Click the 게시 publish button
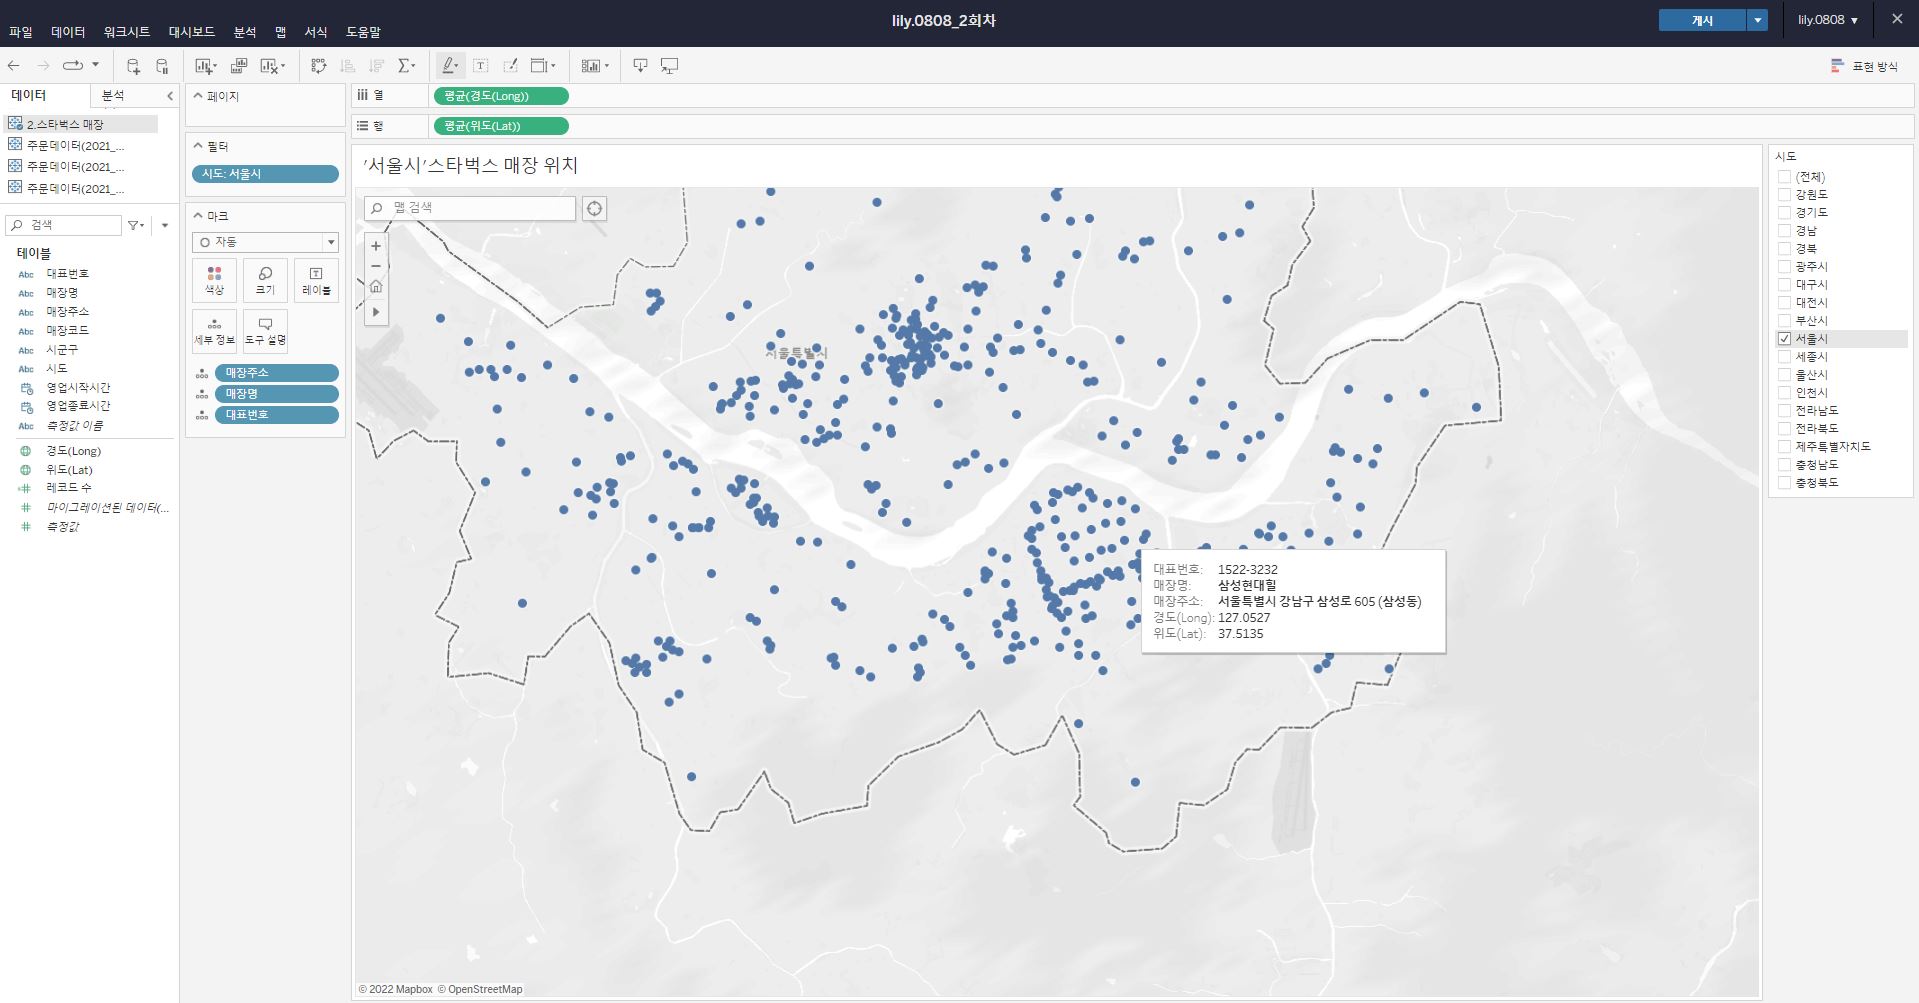Screen dimensions: 1919x1003 [1702, 20]
